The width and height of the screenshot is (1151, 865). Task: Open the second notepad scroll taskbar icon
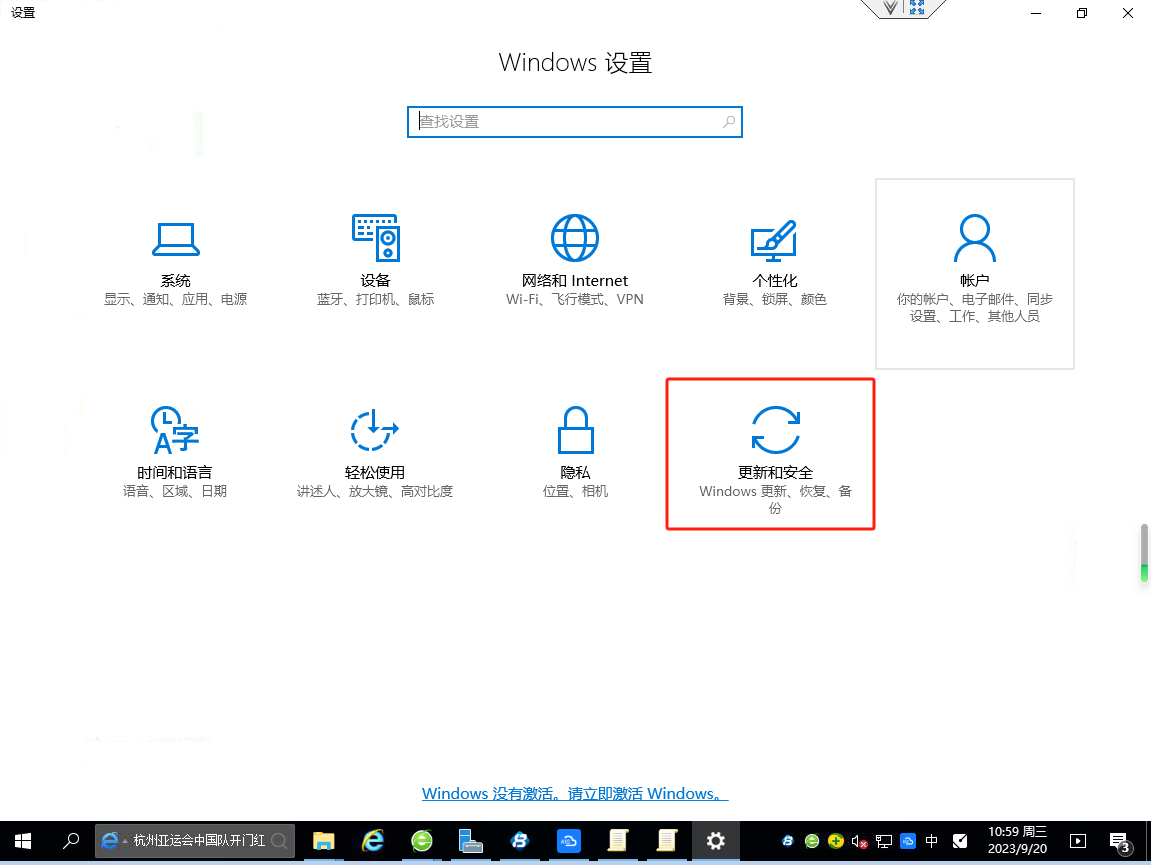667,841
